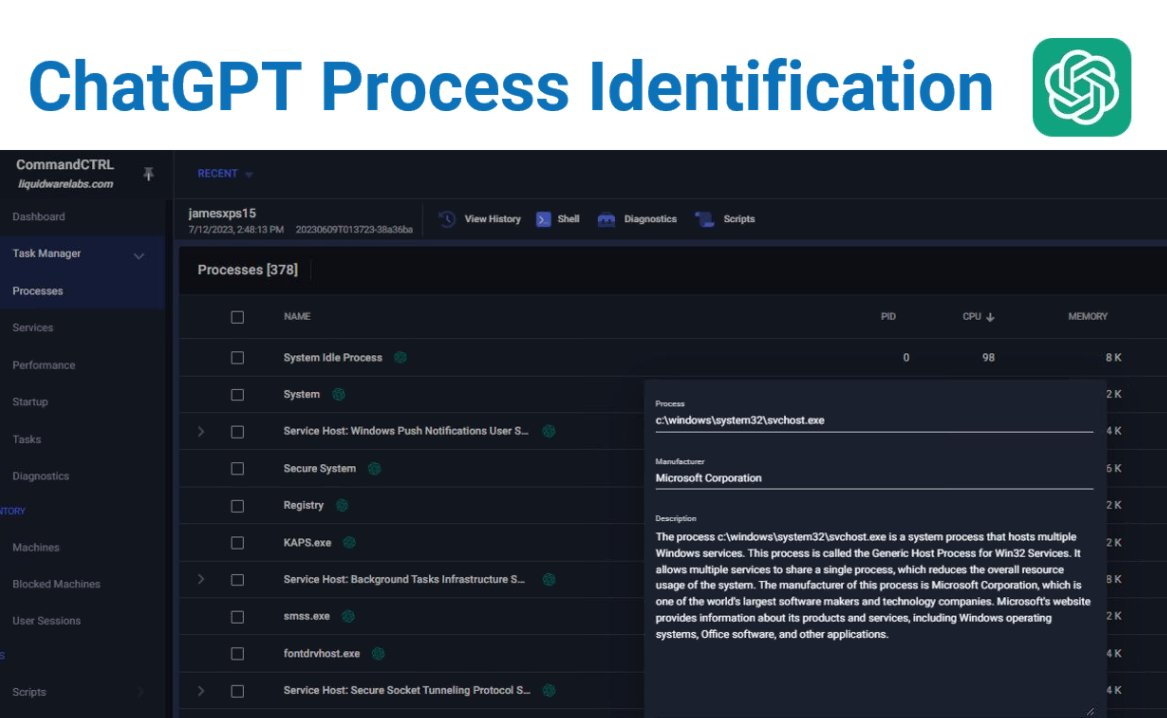Click ChatGPT icon beside KAPS.exe
Image resolution: width=1167 pixels, height=718 pixels.
coord(349,542)
